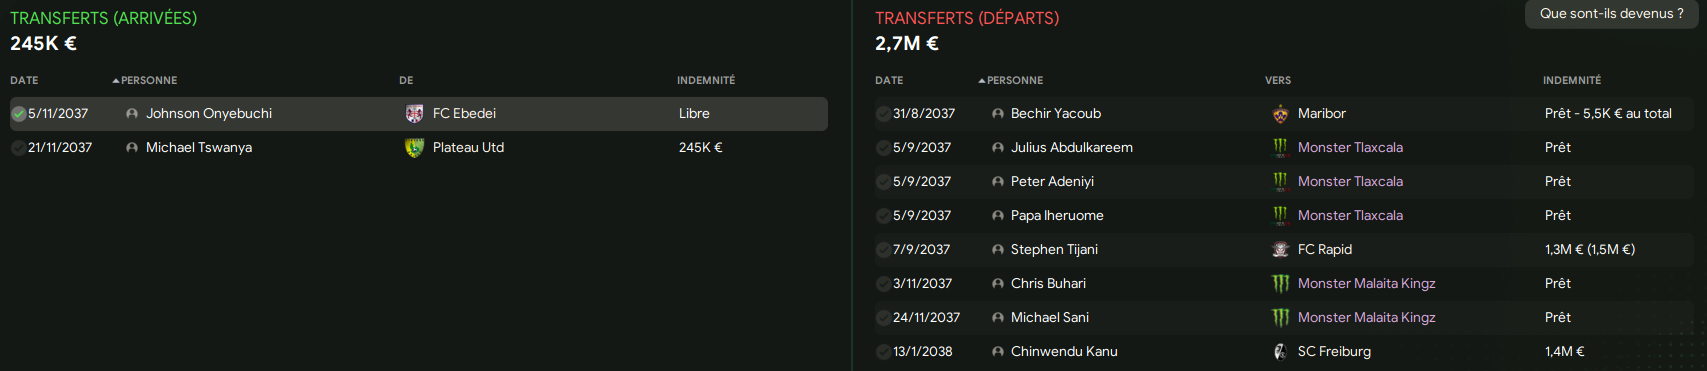Sort departures by the VERS column header
This screenshot has height=371, width=1707.
pos(1278,80)
